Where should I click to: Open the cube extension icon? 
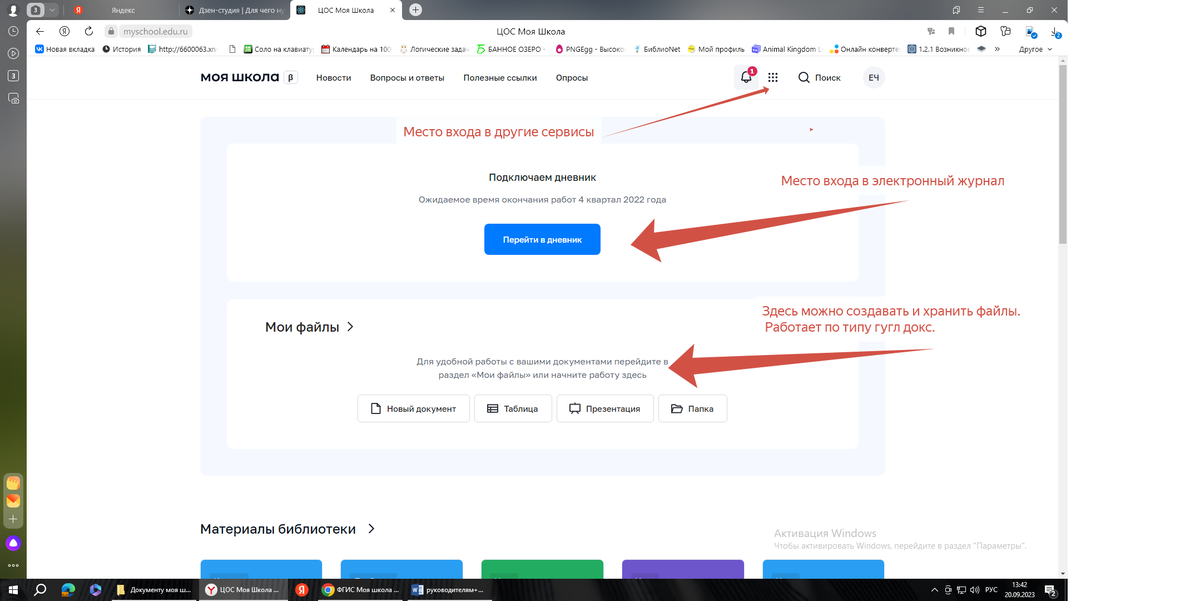[981, 31]
